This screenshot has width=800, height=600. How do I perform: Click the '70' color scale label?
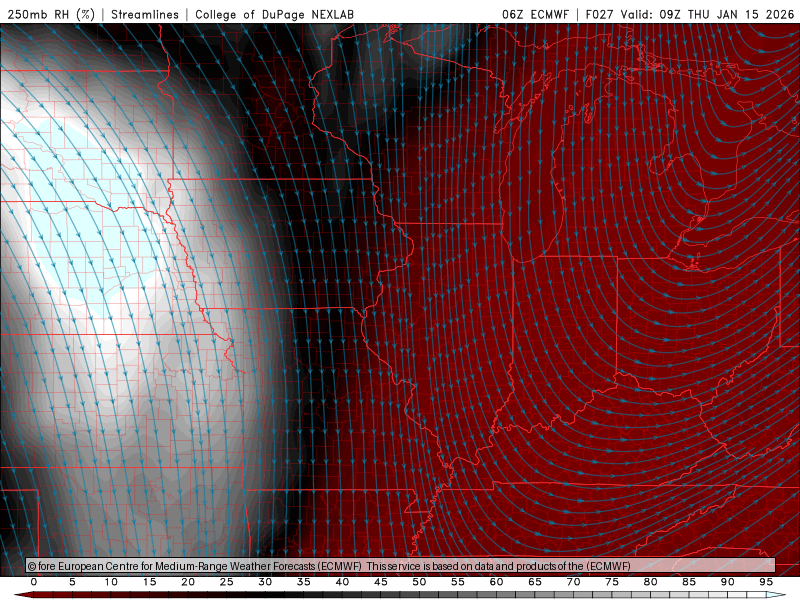(x=573, y=582)
